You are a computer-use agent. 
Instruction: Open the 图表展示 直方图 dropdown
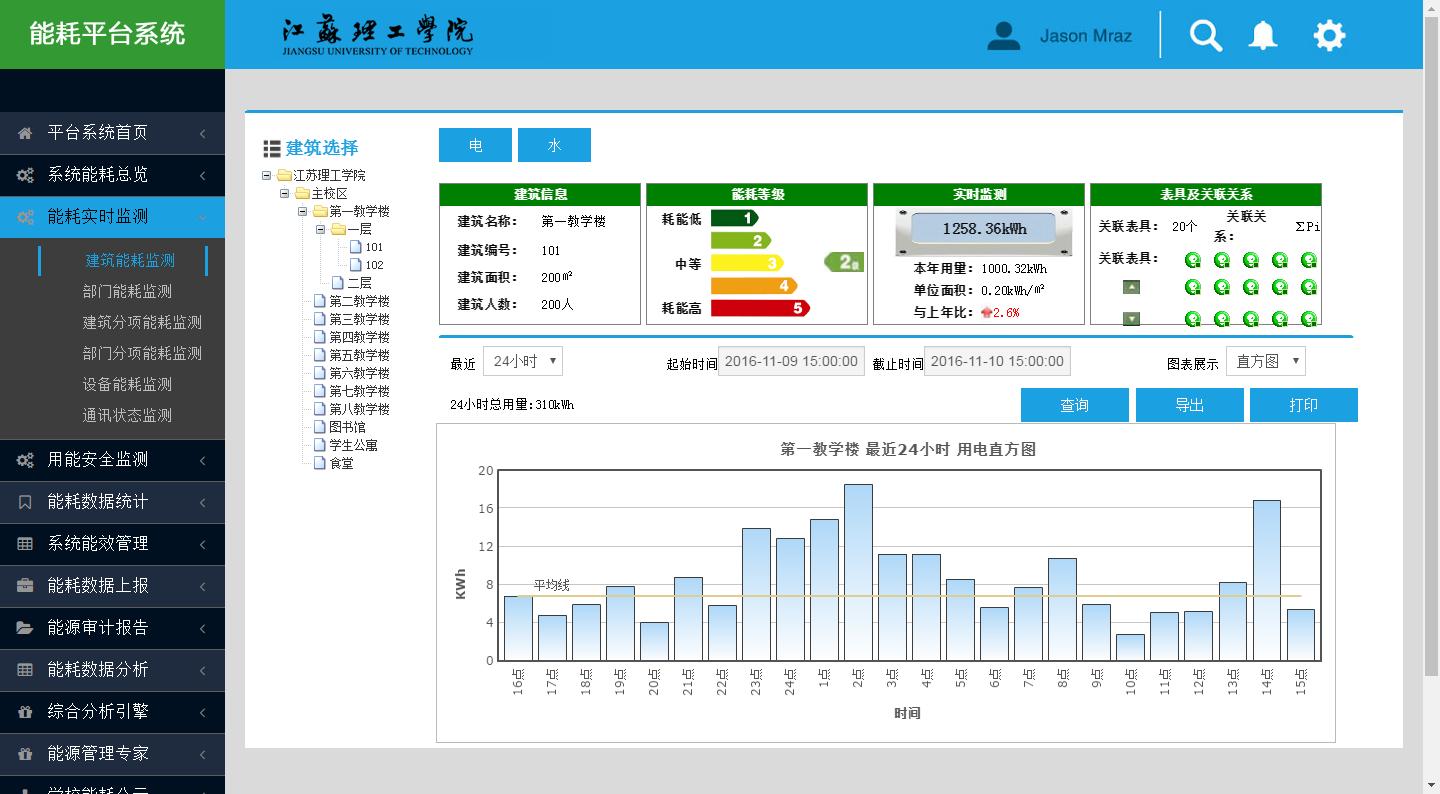pyautogui.click(x=1266, y=361)
